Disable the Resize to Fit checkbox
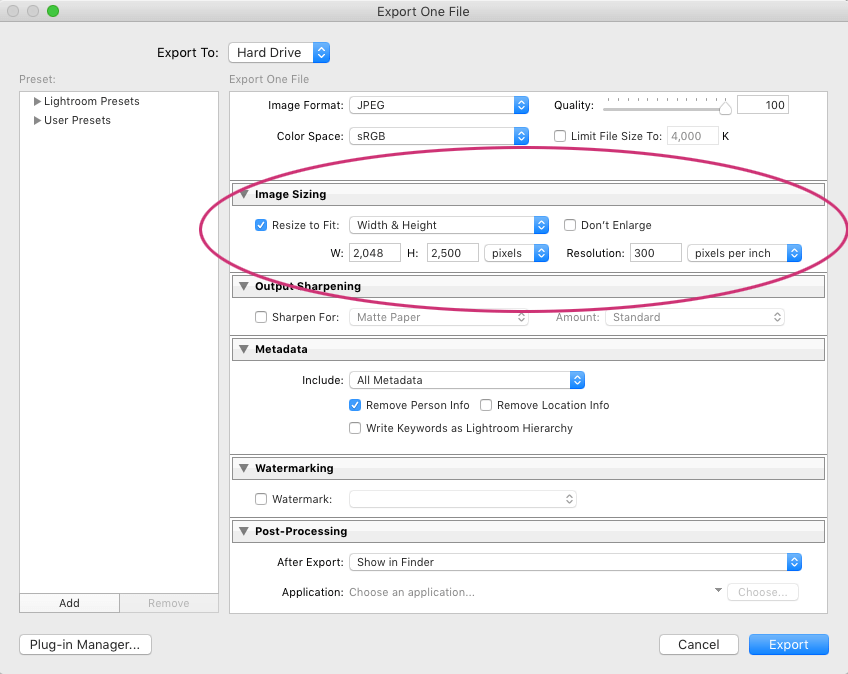848x674 pixels. [261, 225]
